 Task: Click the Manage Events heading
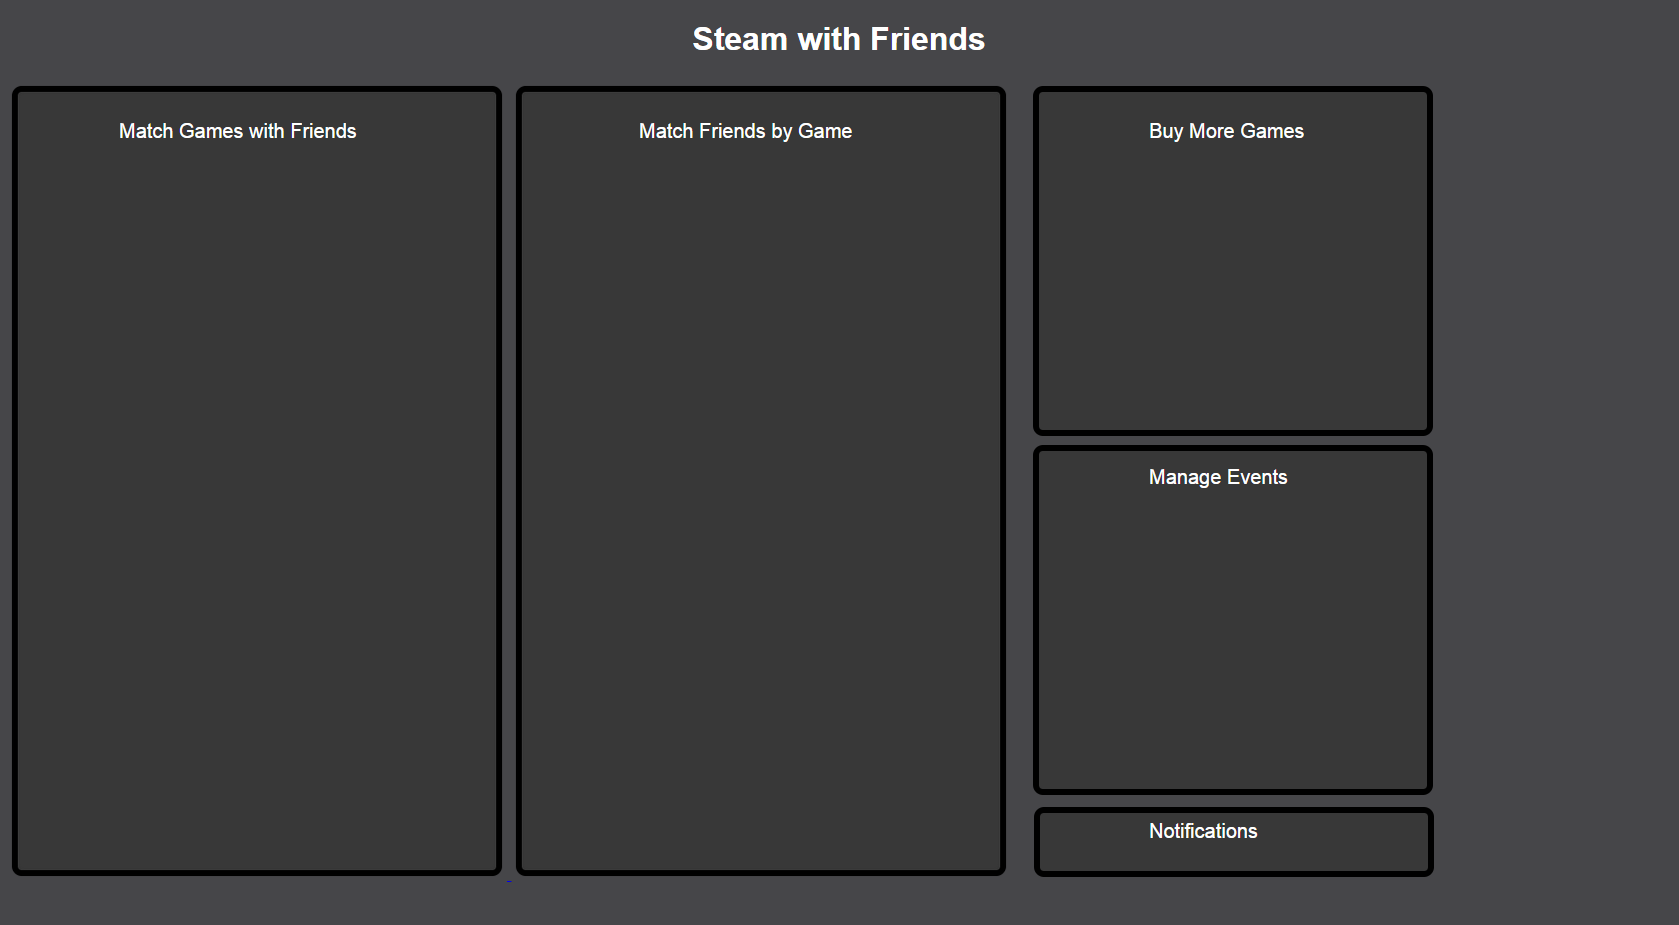pyautogui.click(x=1217, y=477)
